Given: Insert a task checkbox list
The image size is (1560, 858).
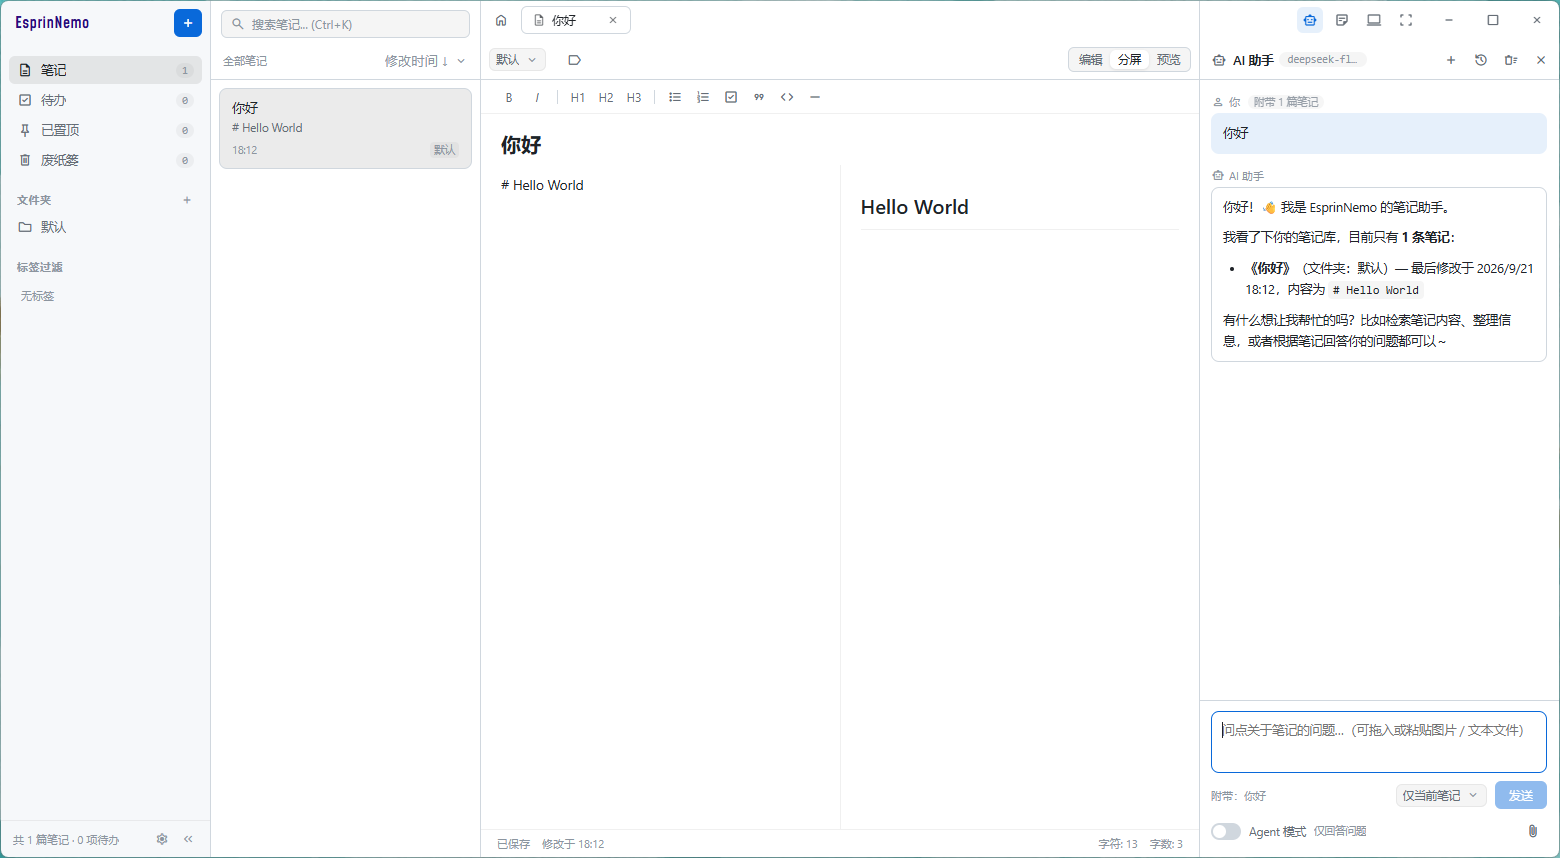Looking at the screenshot, I should [x=731, y=97].
